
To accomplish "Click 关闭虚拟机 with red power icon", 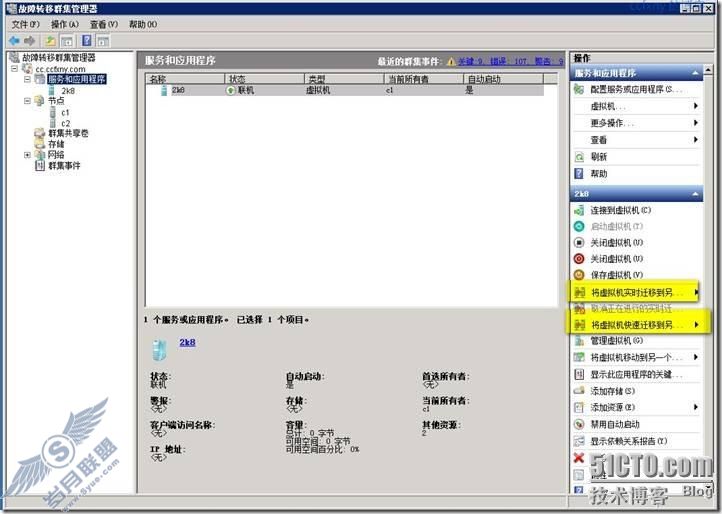I will 579,259.
